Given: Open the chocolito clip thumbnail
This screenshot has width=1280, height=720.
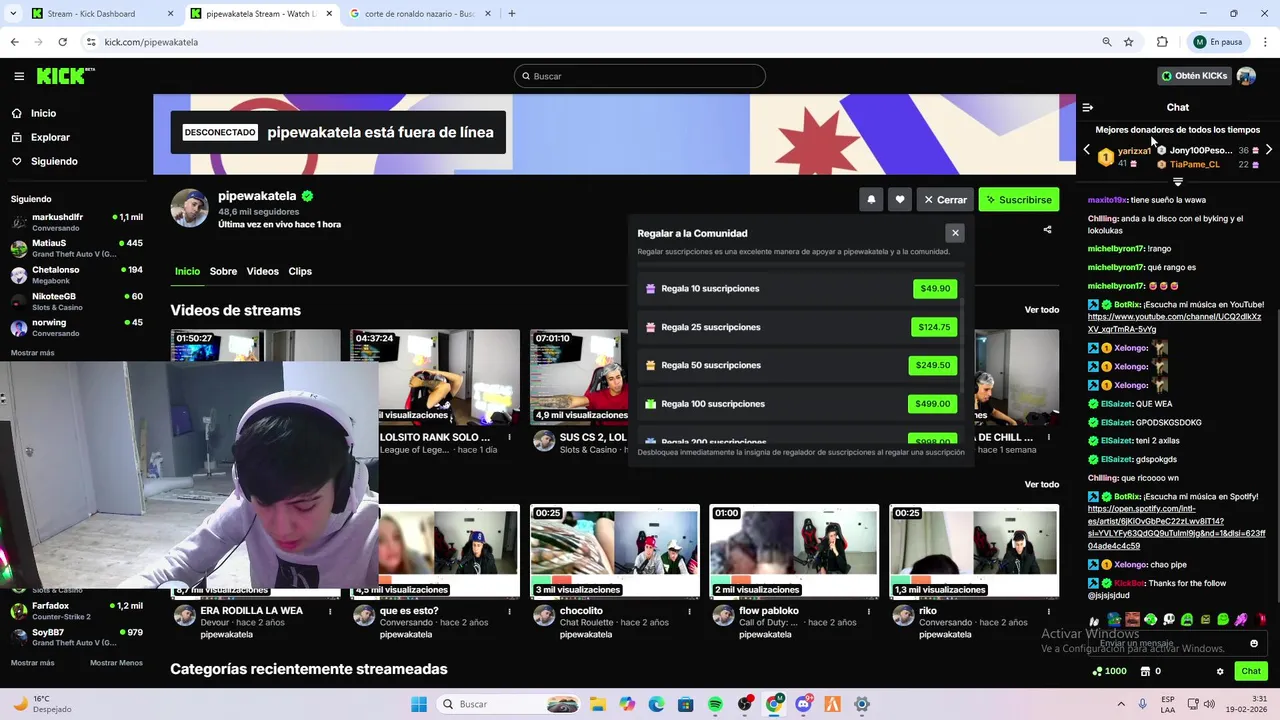Looking at the screenshot, I should point(614,551).
